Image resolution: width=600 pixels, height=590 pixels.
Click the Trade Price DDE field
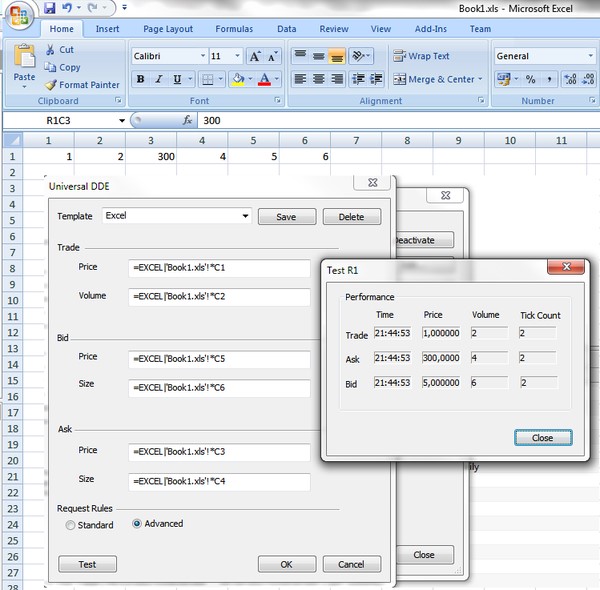[x=219, y=268]
